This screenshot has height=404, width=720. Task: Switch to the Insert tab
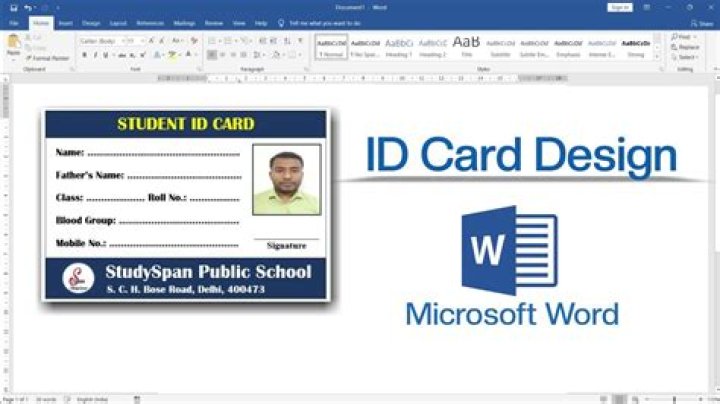[x=65, y=23]
